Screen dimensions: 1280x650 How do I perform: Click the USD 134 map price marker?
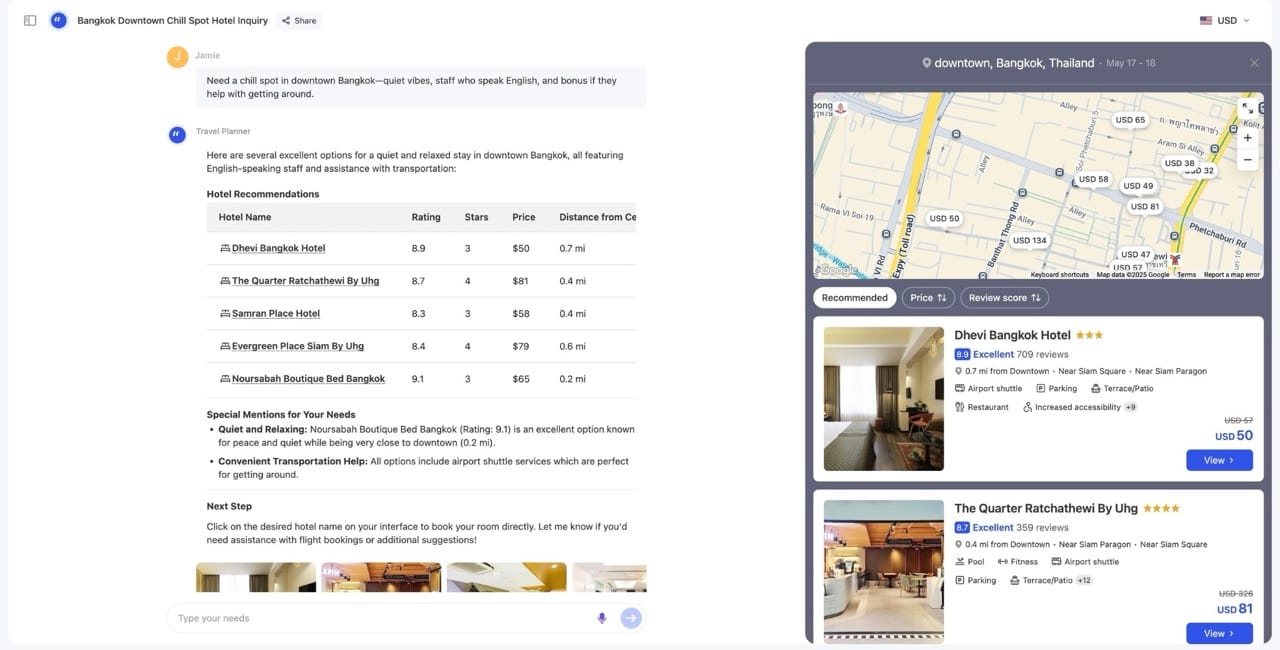1029,240
